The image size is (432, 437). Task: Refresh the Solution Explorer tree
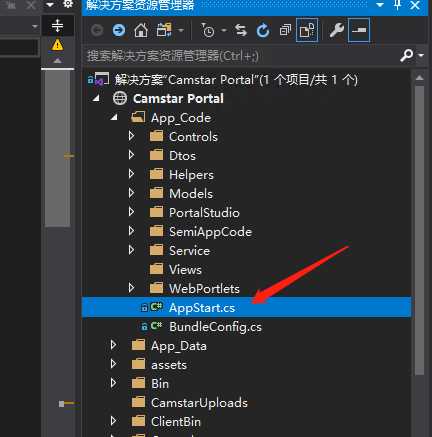coord(263,31)
